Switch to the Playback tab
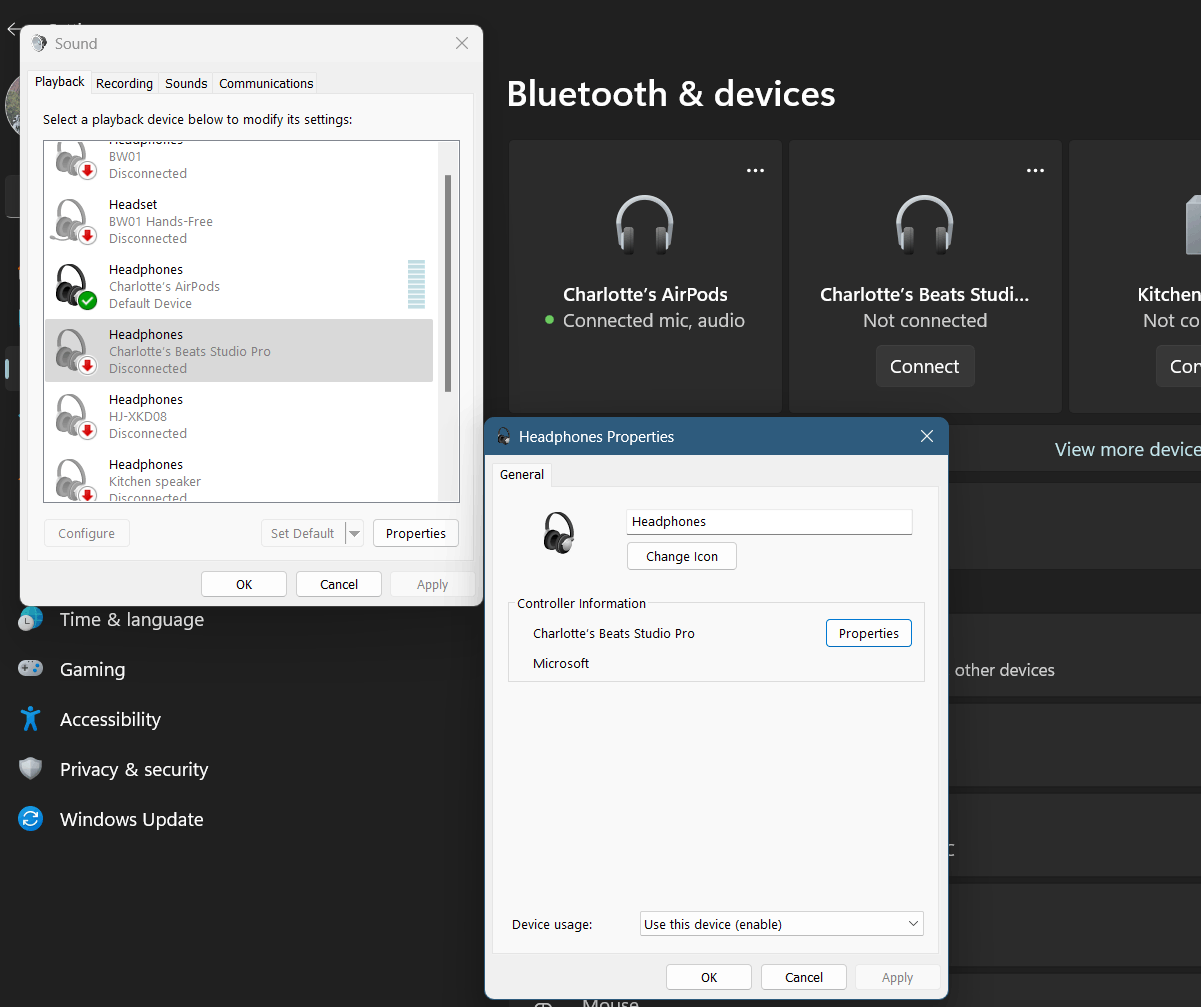 (x=60, y=82)
